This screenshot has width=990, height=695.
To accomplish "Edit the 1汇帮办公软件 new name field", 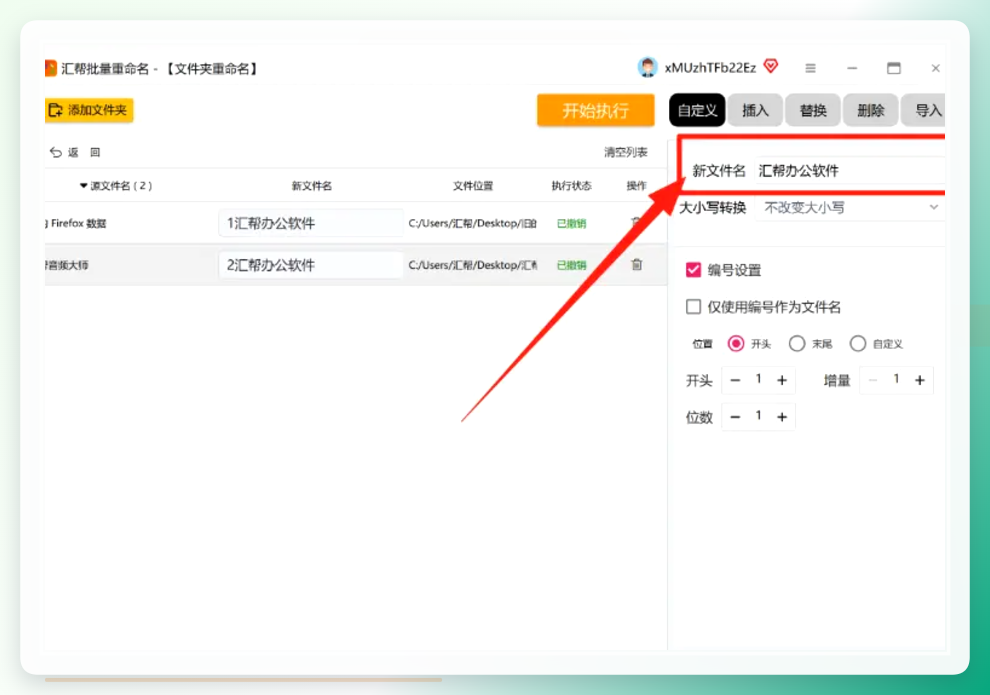I will coord(311,223).
